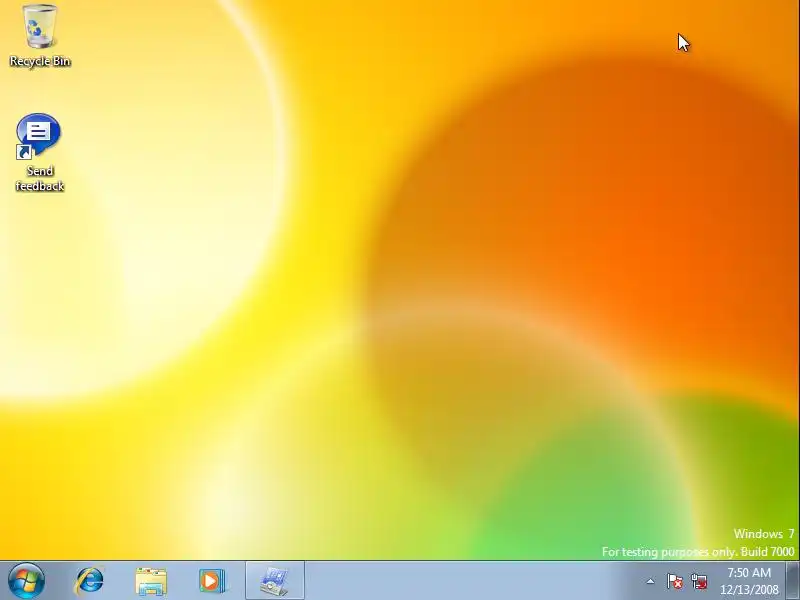Image resolution: width=800 pixels, height=600 pixels.
Task: Click the Send feedback label text
Action: pyautogui.click(x=40, y=178)
